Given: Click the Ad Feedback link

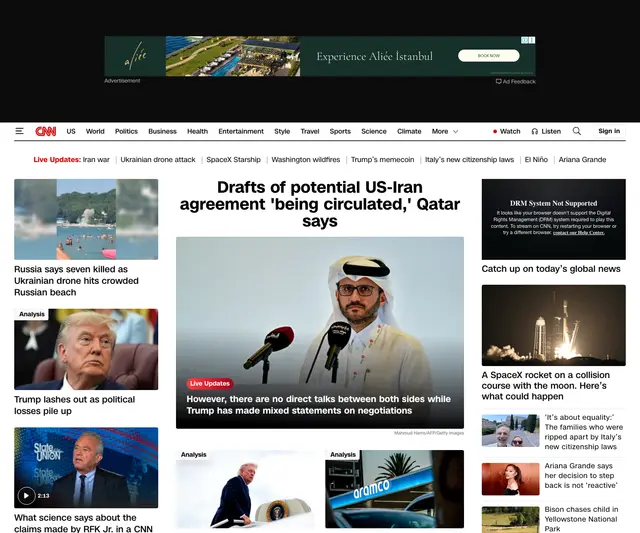Looking at the screenshot, I should 516,82.
